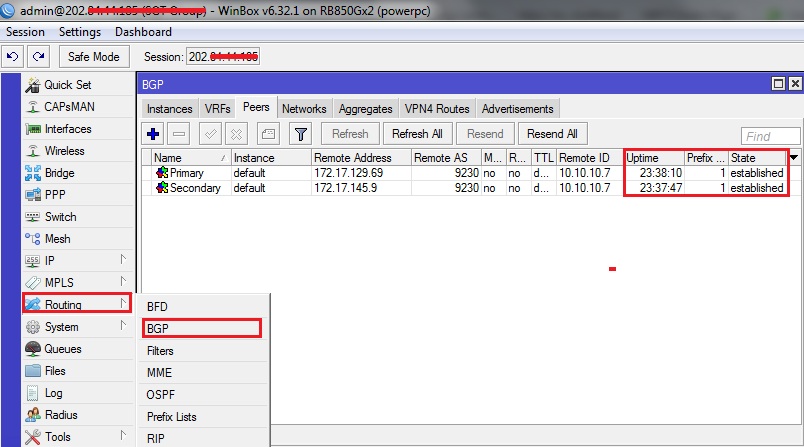Select MME in Routing submenu
This screenshot has height=447, width=804.
pos(203,373)
